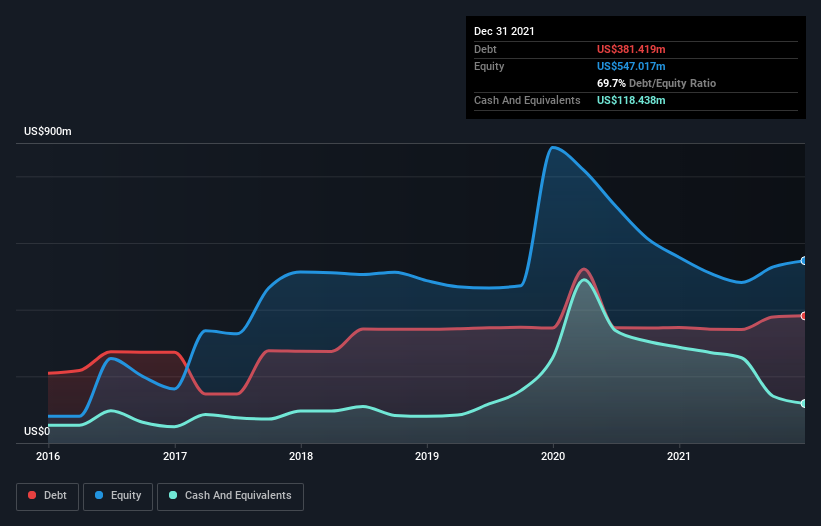Click the 2016 x-axis label
Viewport: 821px width, 526px height.
(x=48, y=456)
